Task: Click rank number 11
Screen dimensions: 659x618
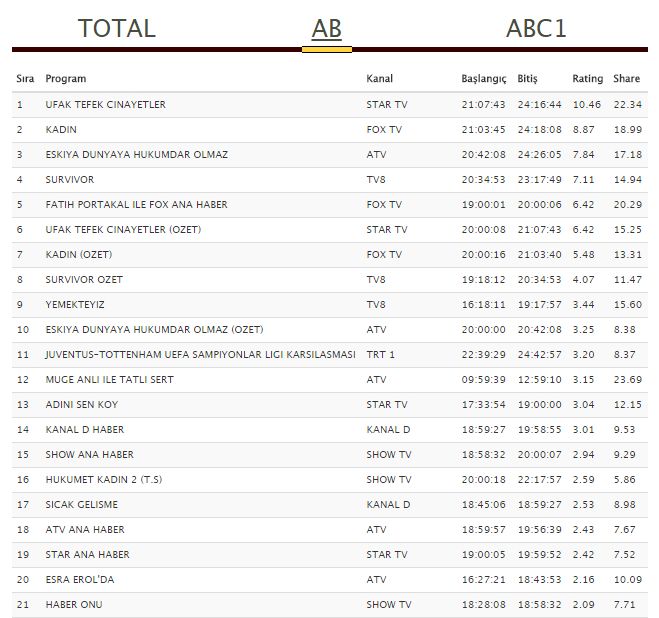Action: click(x=23, y=355)
